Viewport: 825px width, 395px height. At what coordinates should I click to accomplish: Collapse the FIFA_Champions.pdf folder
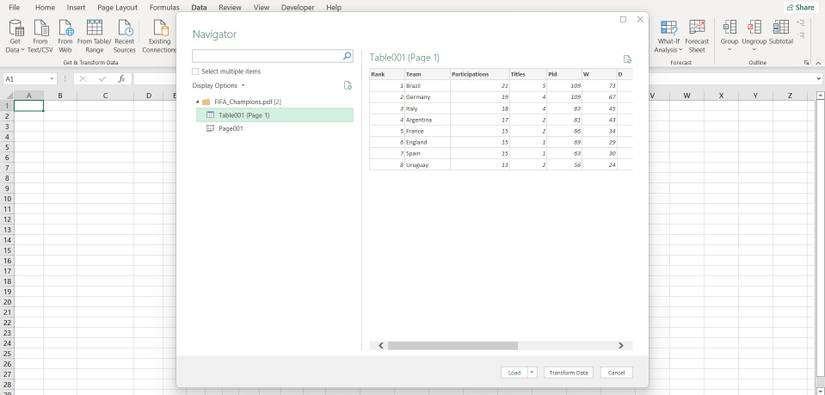pos(197,102)
